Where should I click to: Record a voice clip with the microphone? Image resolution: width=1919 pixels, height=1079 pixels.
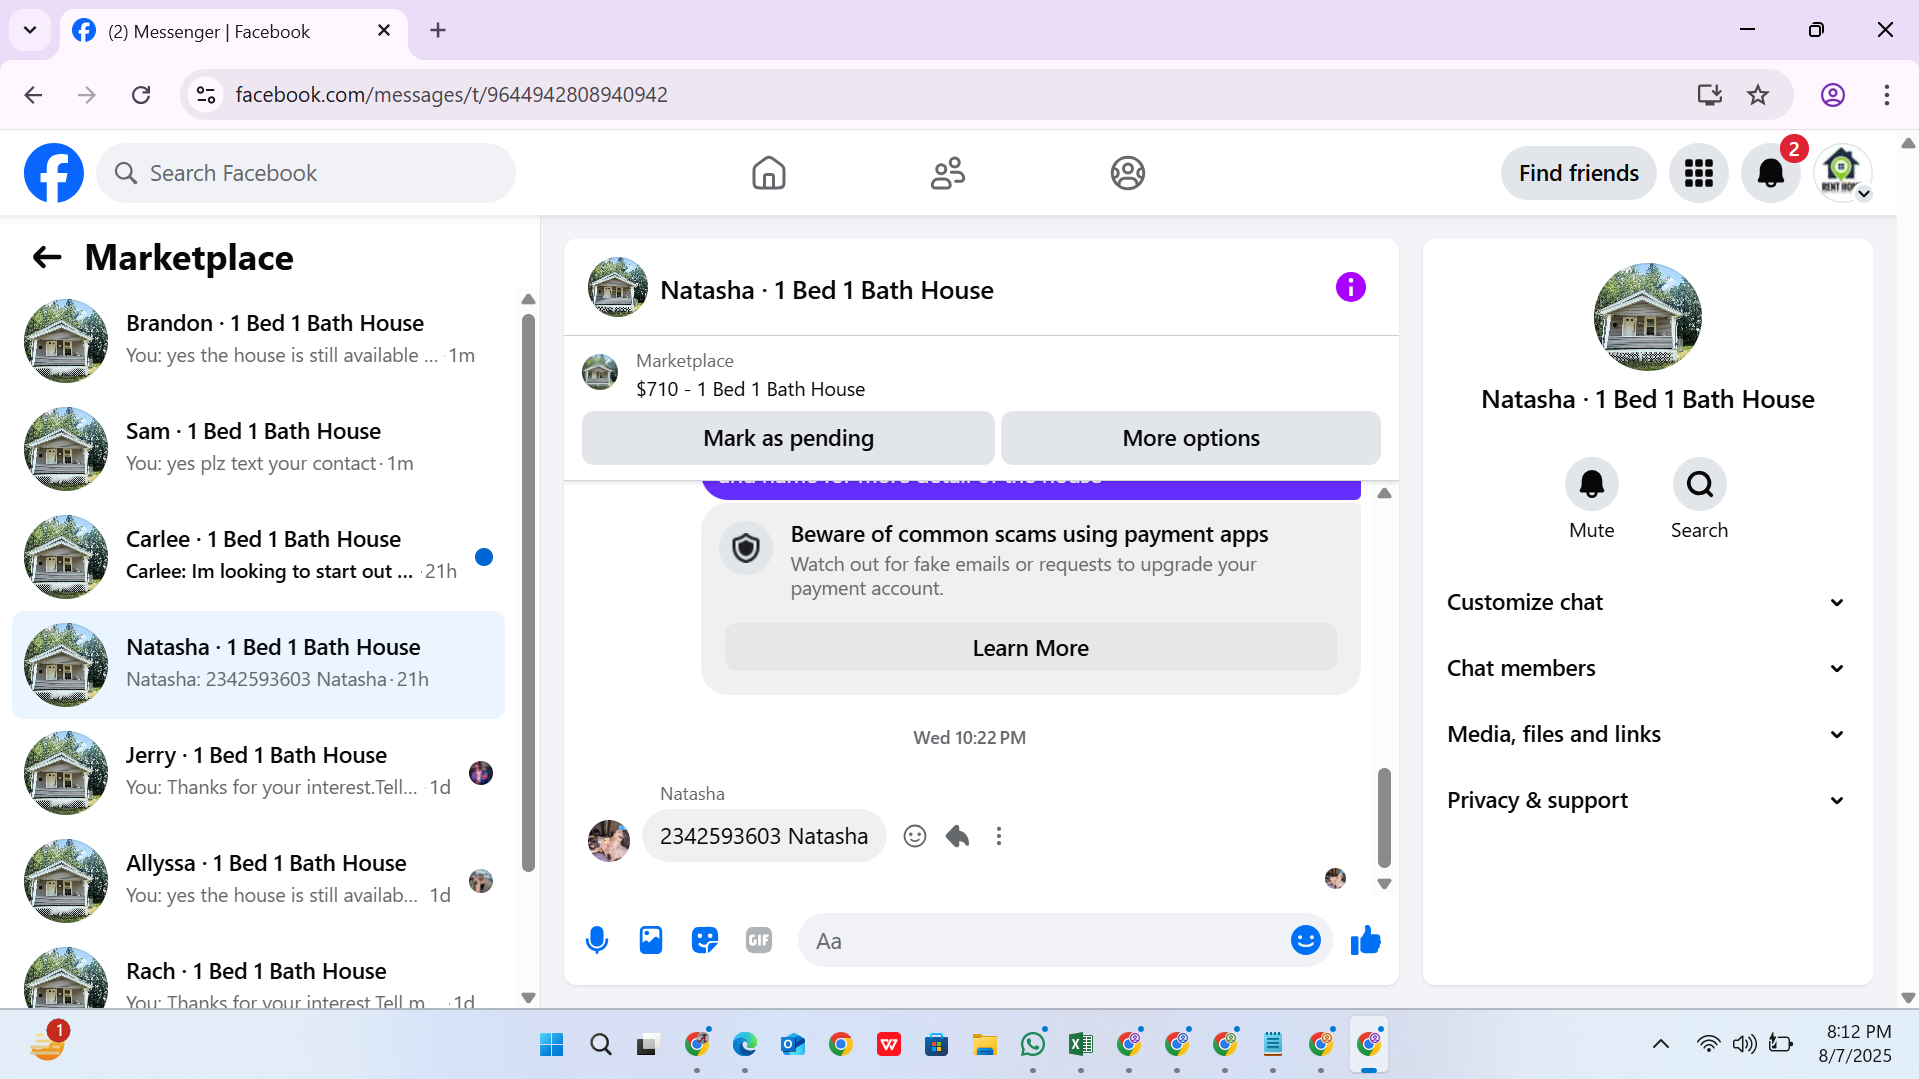(x=597, y=940)
